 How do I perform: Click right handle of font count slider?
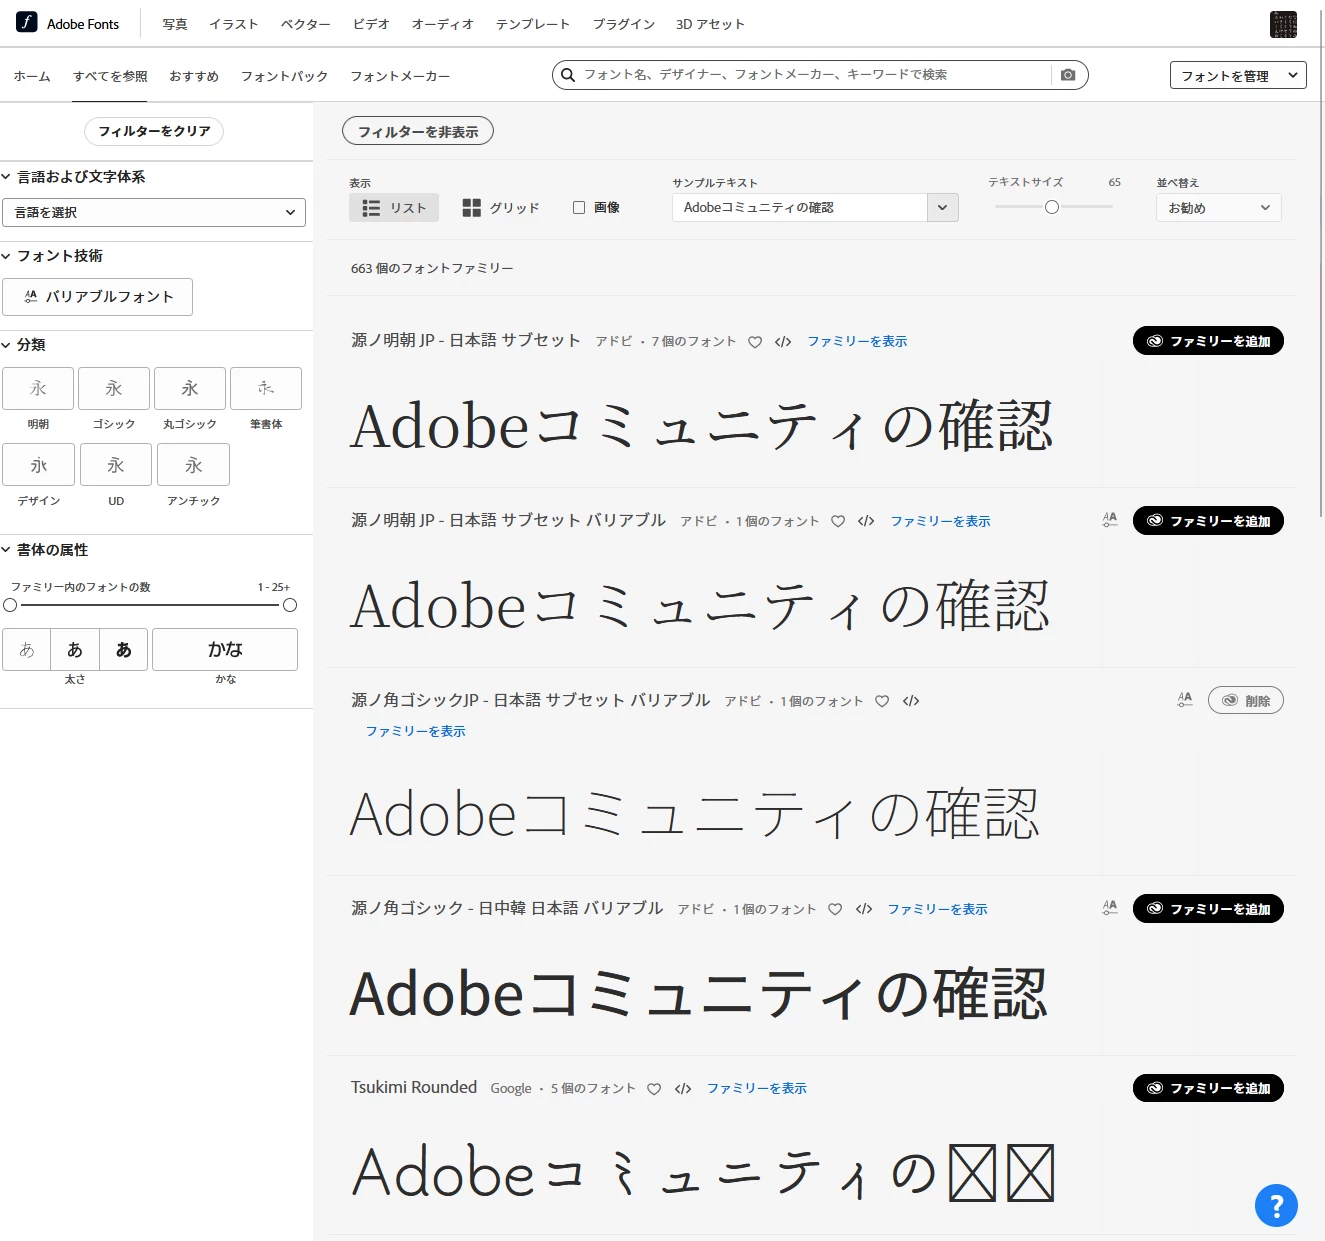pos(290,605)
